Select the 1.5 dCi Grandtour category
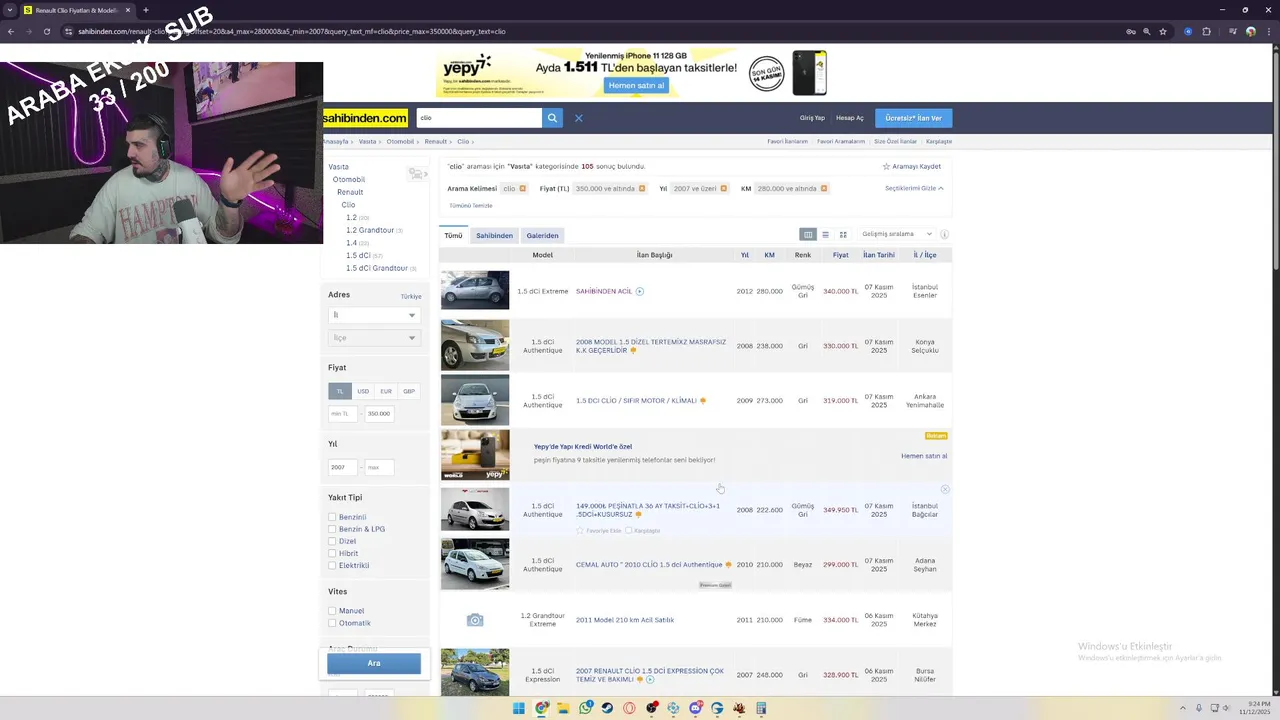This screenshot has width=1280, height=720. [x=377, y=268]
